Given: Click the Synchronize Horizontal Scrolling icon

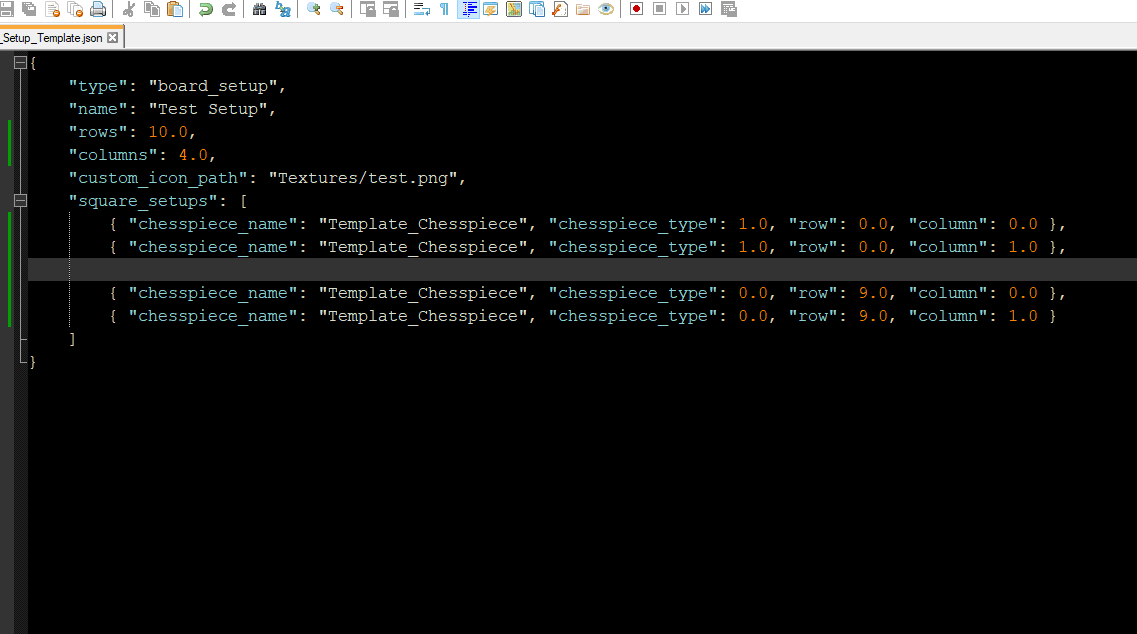Looking at the screenshot, I should click(391, 9).
